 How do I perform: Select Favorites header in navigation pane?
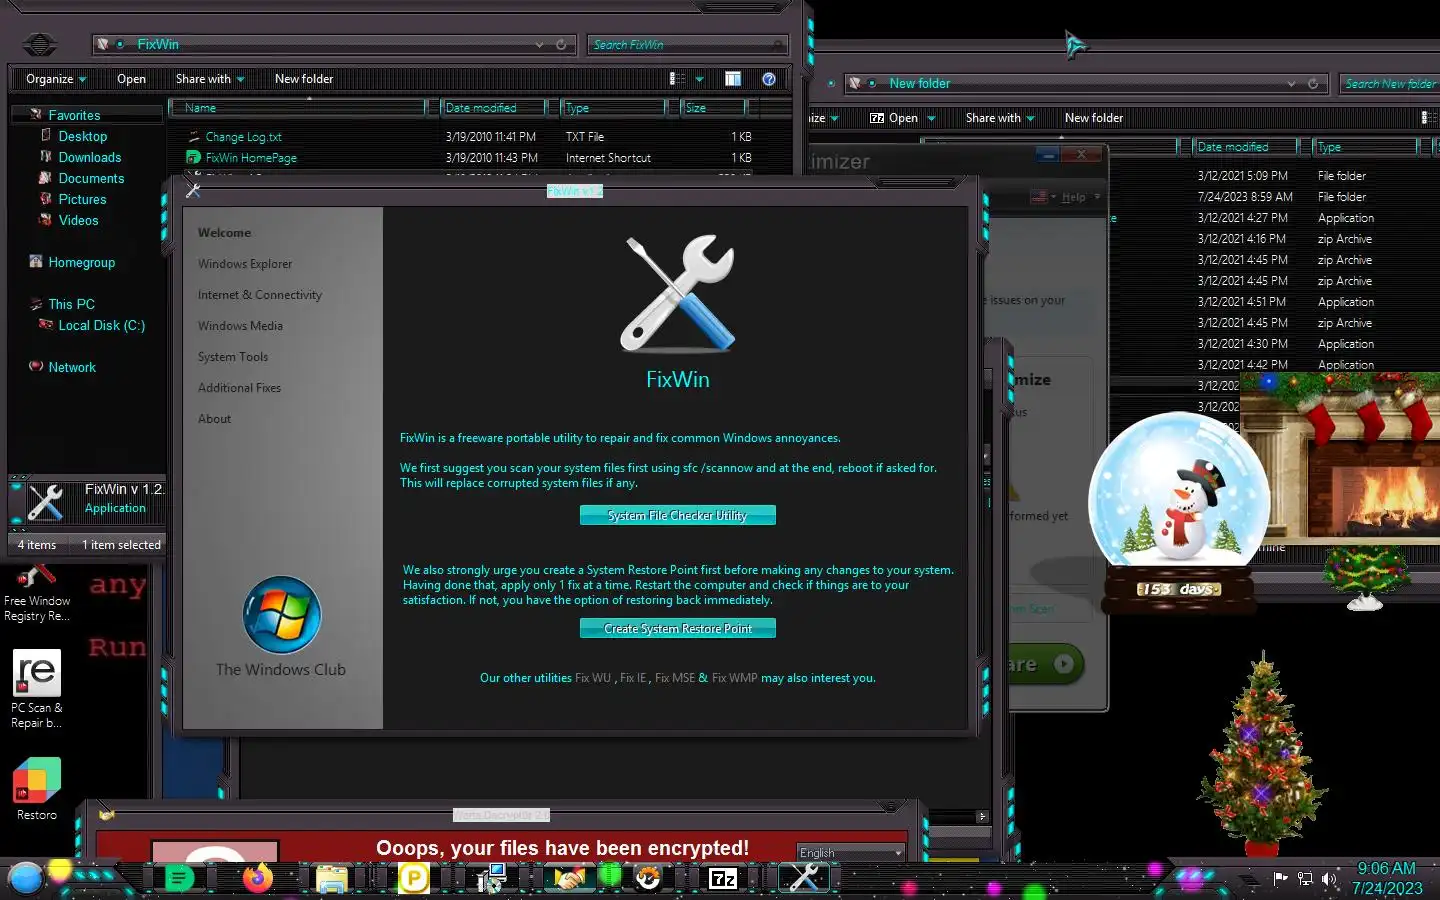click(74, 115)
